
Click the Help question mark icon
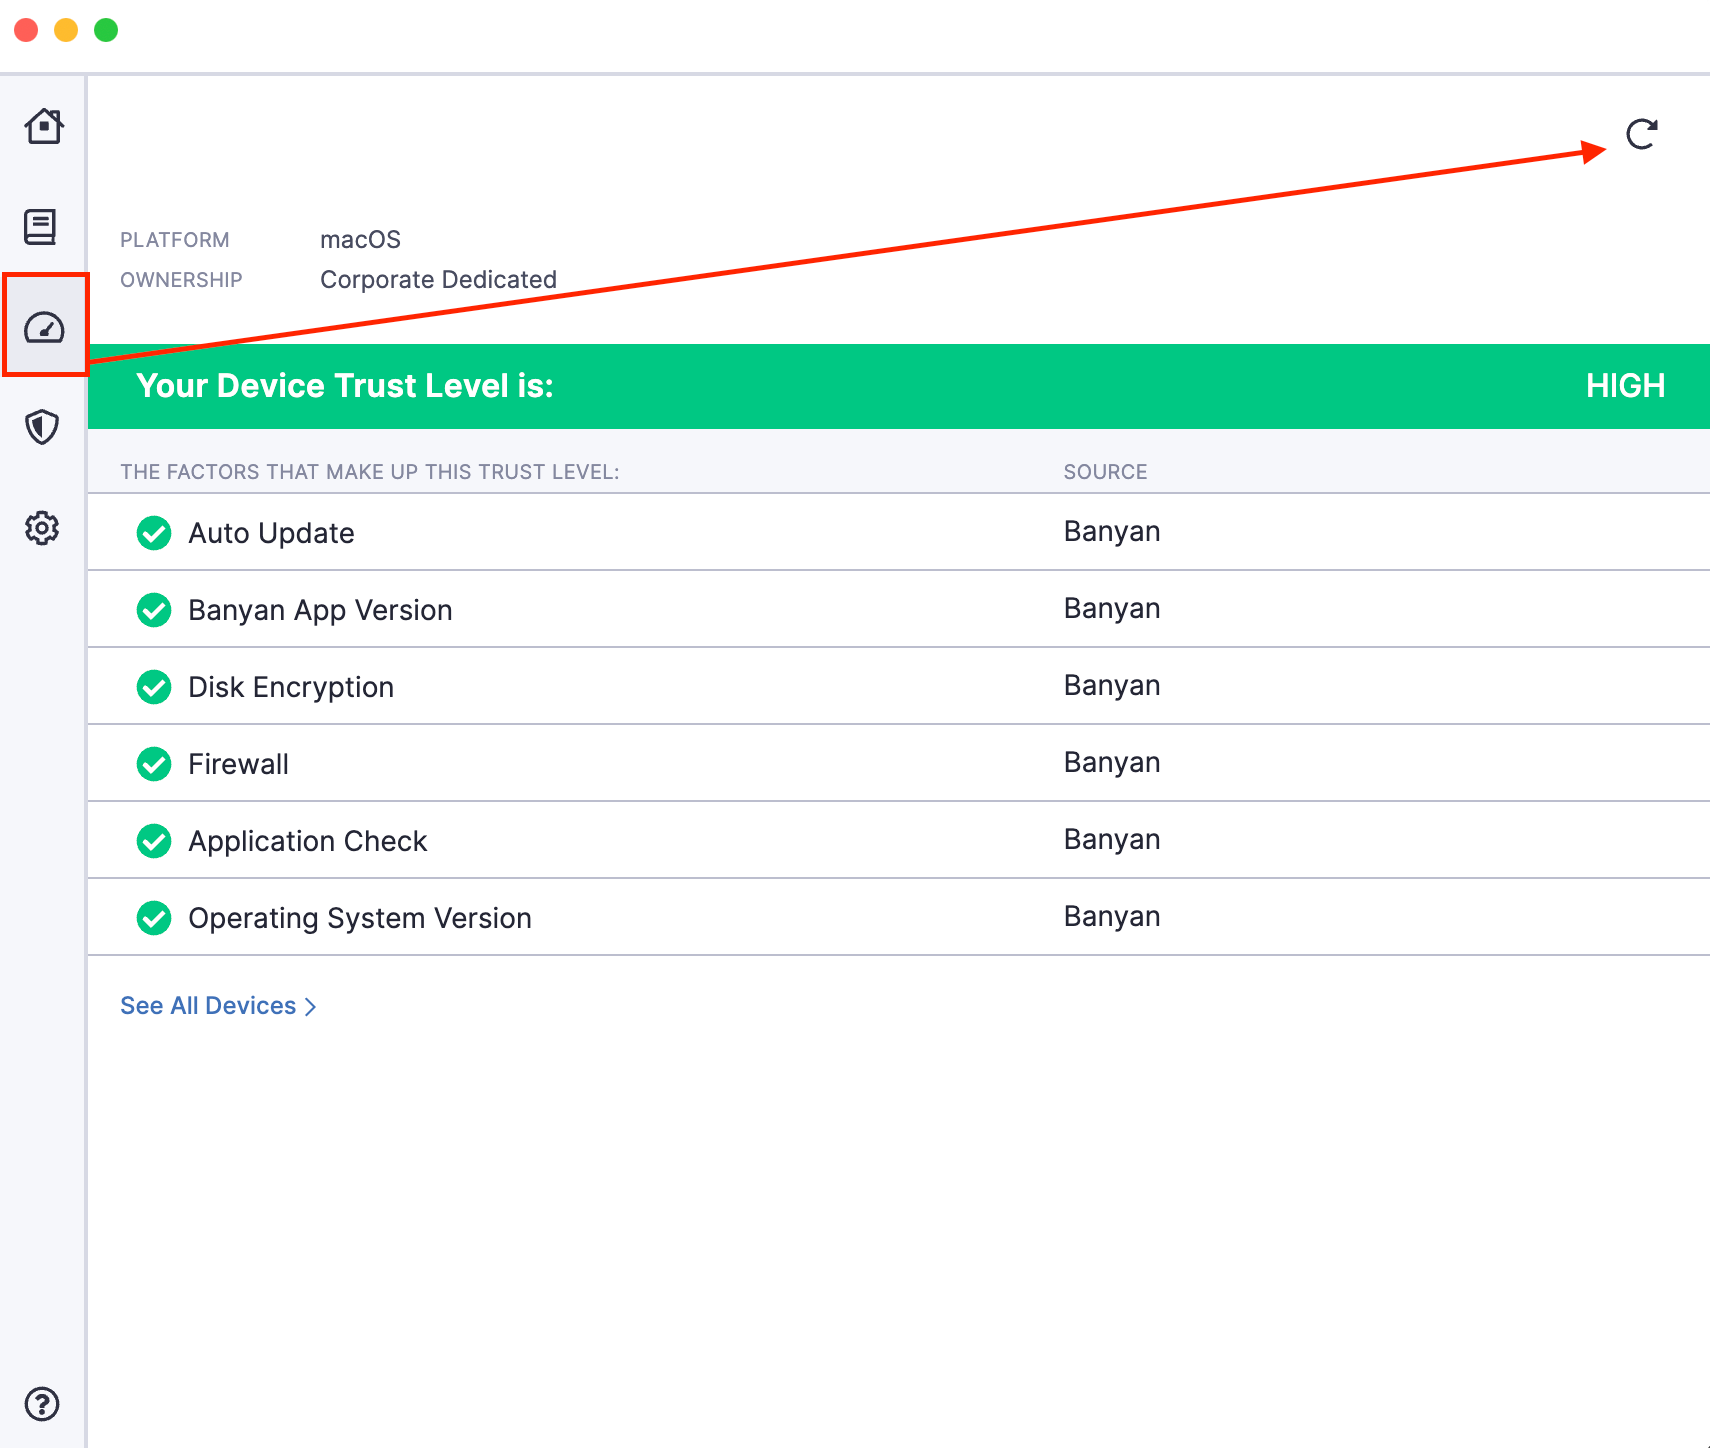(42, 1404)
